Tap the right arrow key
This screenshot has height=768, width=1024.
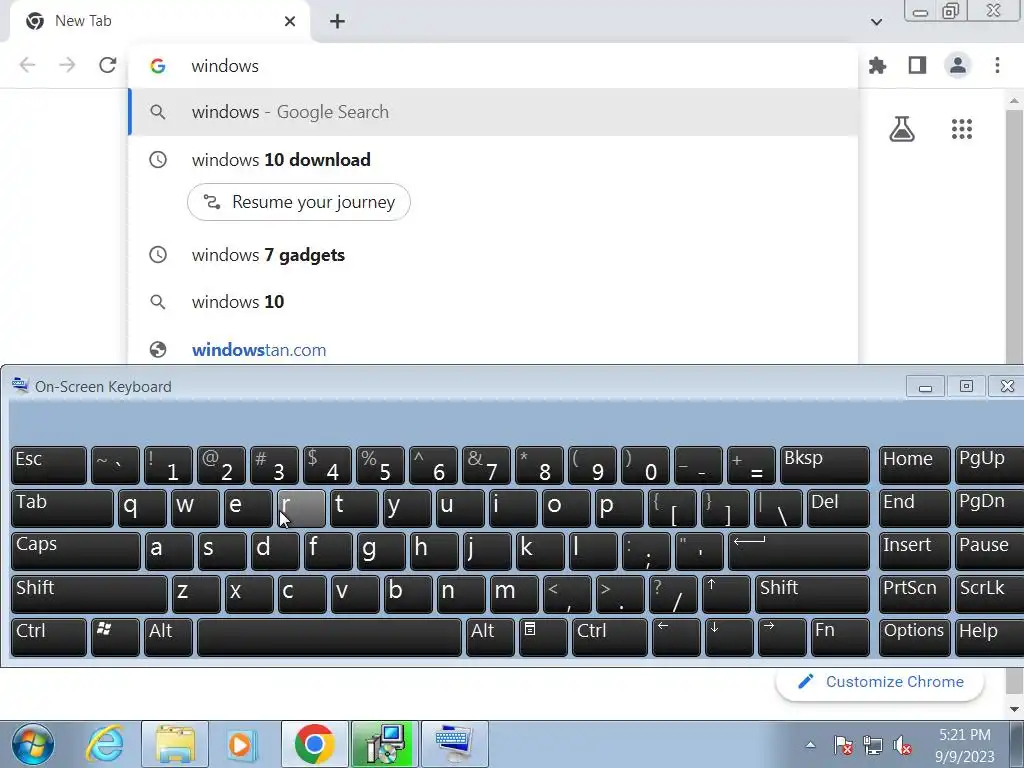(782, 637)
